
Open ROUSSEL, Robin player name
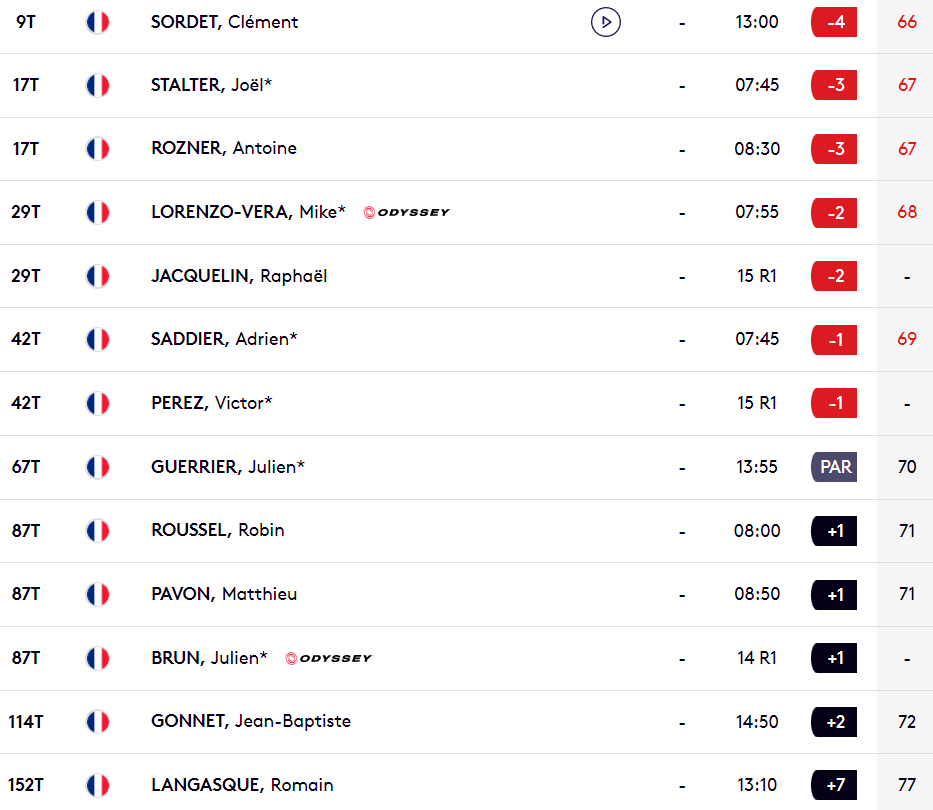218,530
